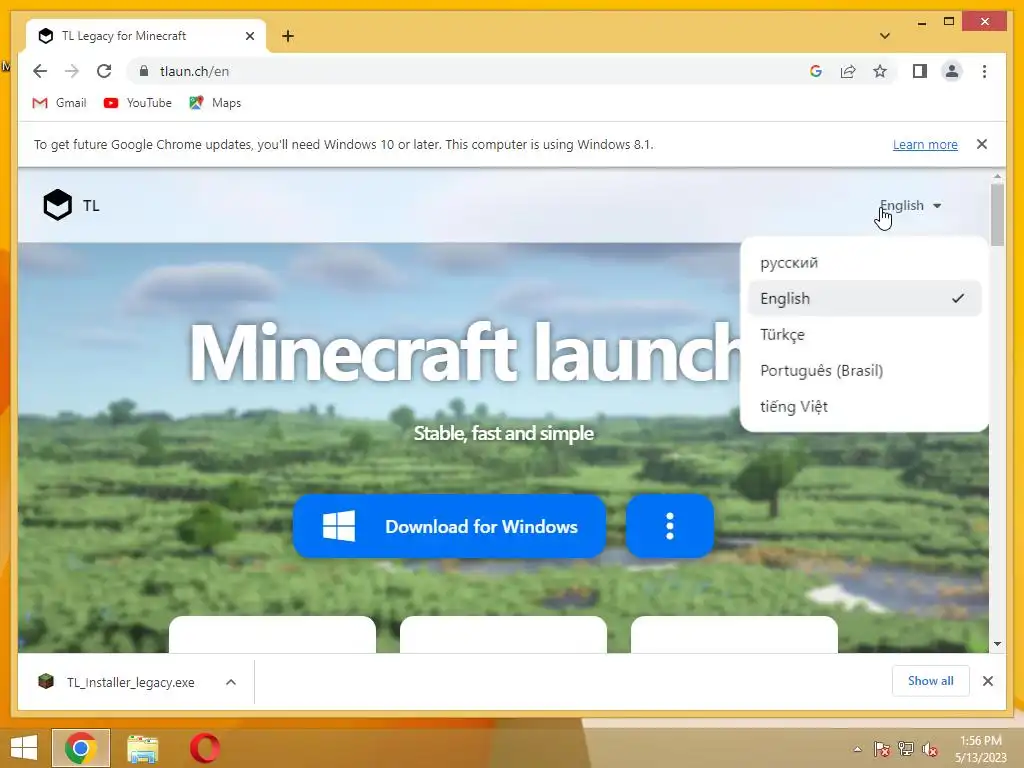
Task: Click the TL cube logo icon
Action: [x=57, y=205]
